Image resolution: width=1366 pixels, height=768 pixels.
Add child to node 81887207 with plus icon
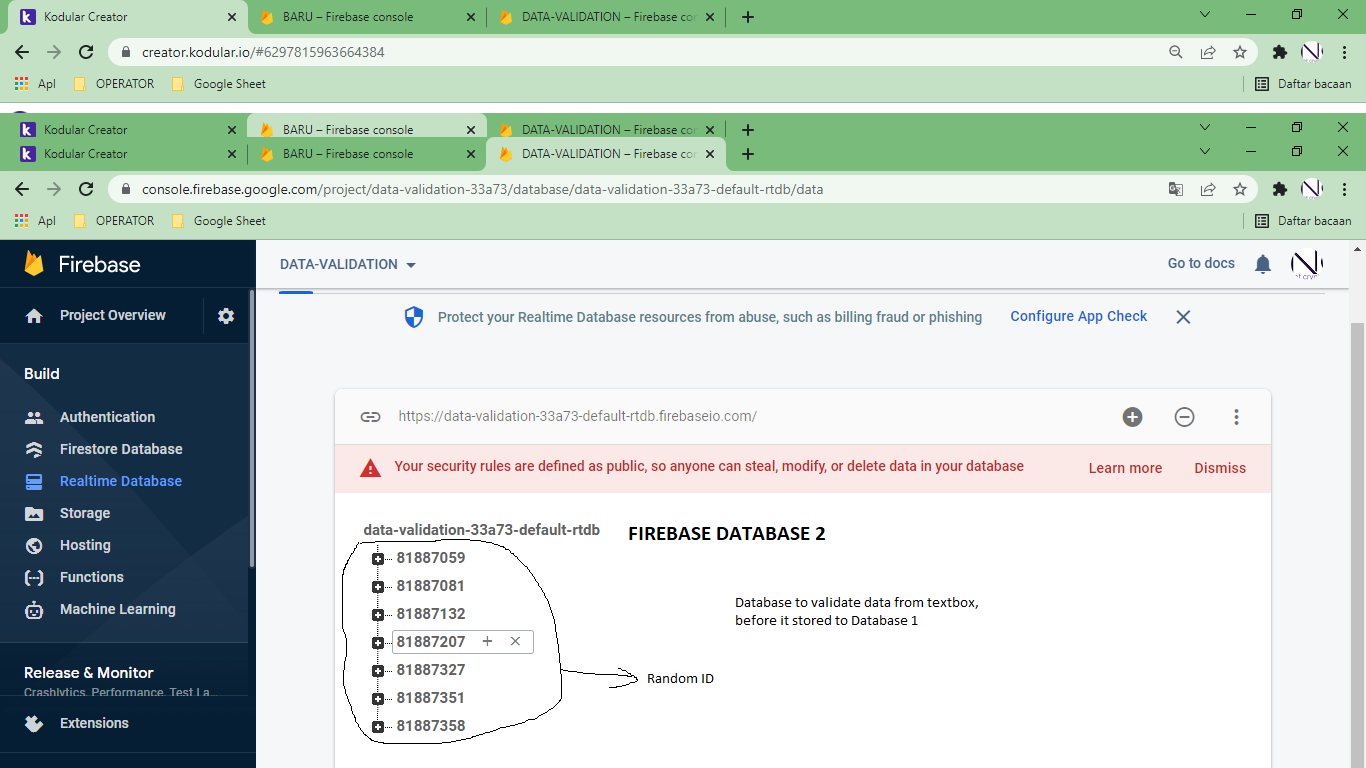[x=488, y=641]
